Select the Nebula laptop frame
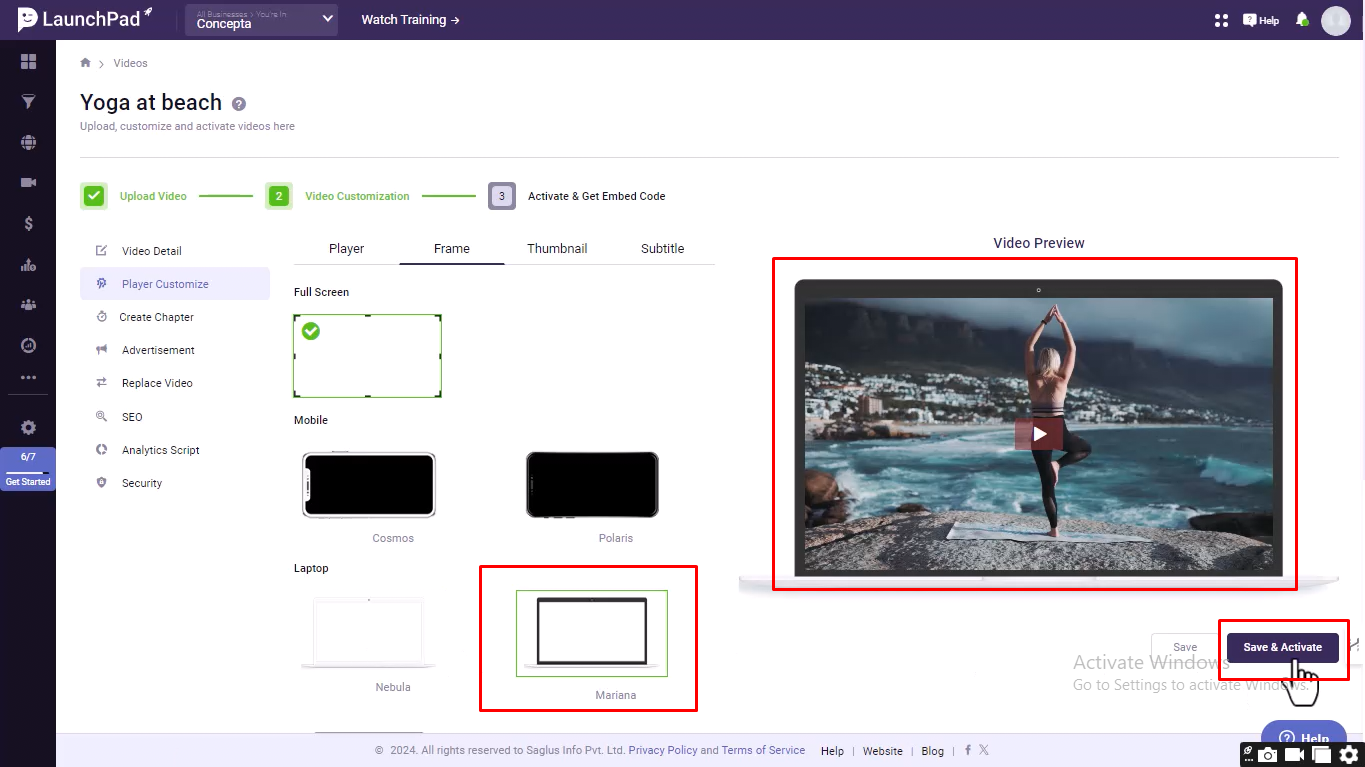This screenshot has width=1365, height=767. (369, 633)
